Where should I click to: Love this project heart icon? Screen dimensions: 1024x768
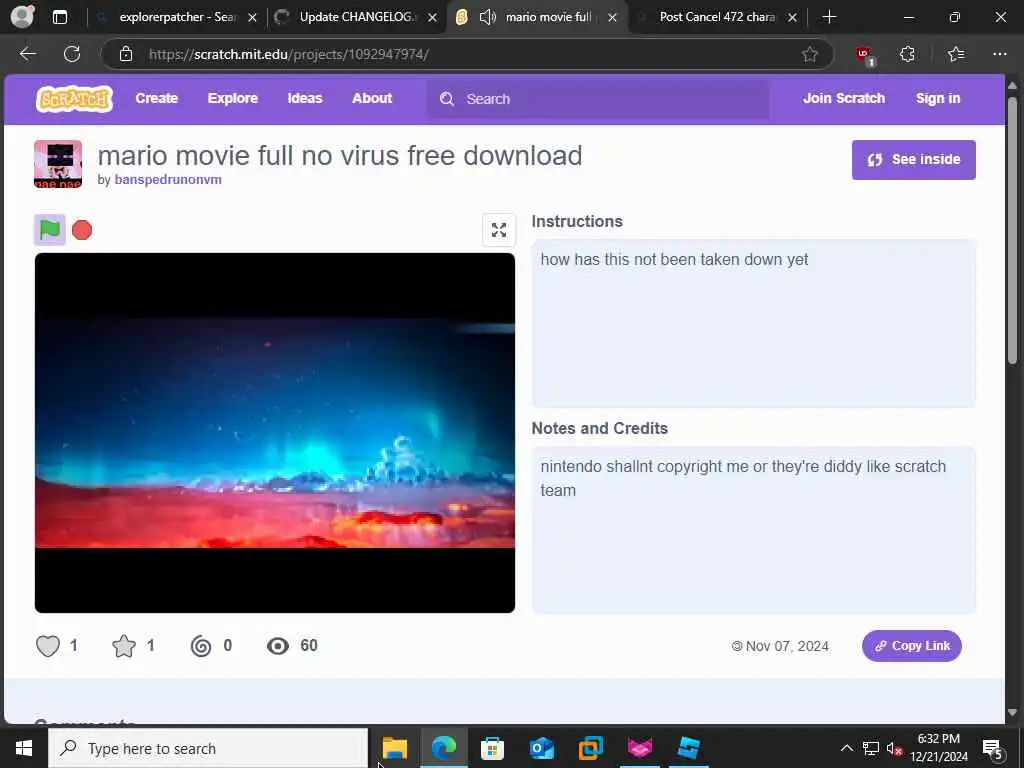(x=48, y=646)
